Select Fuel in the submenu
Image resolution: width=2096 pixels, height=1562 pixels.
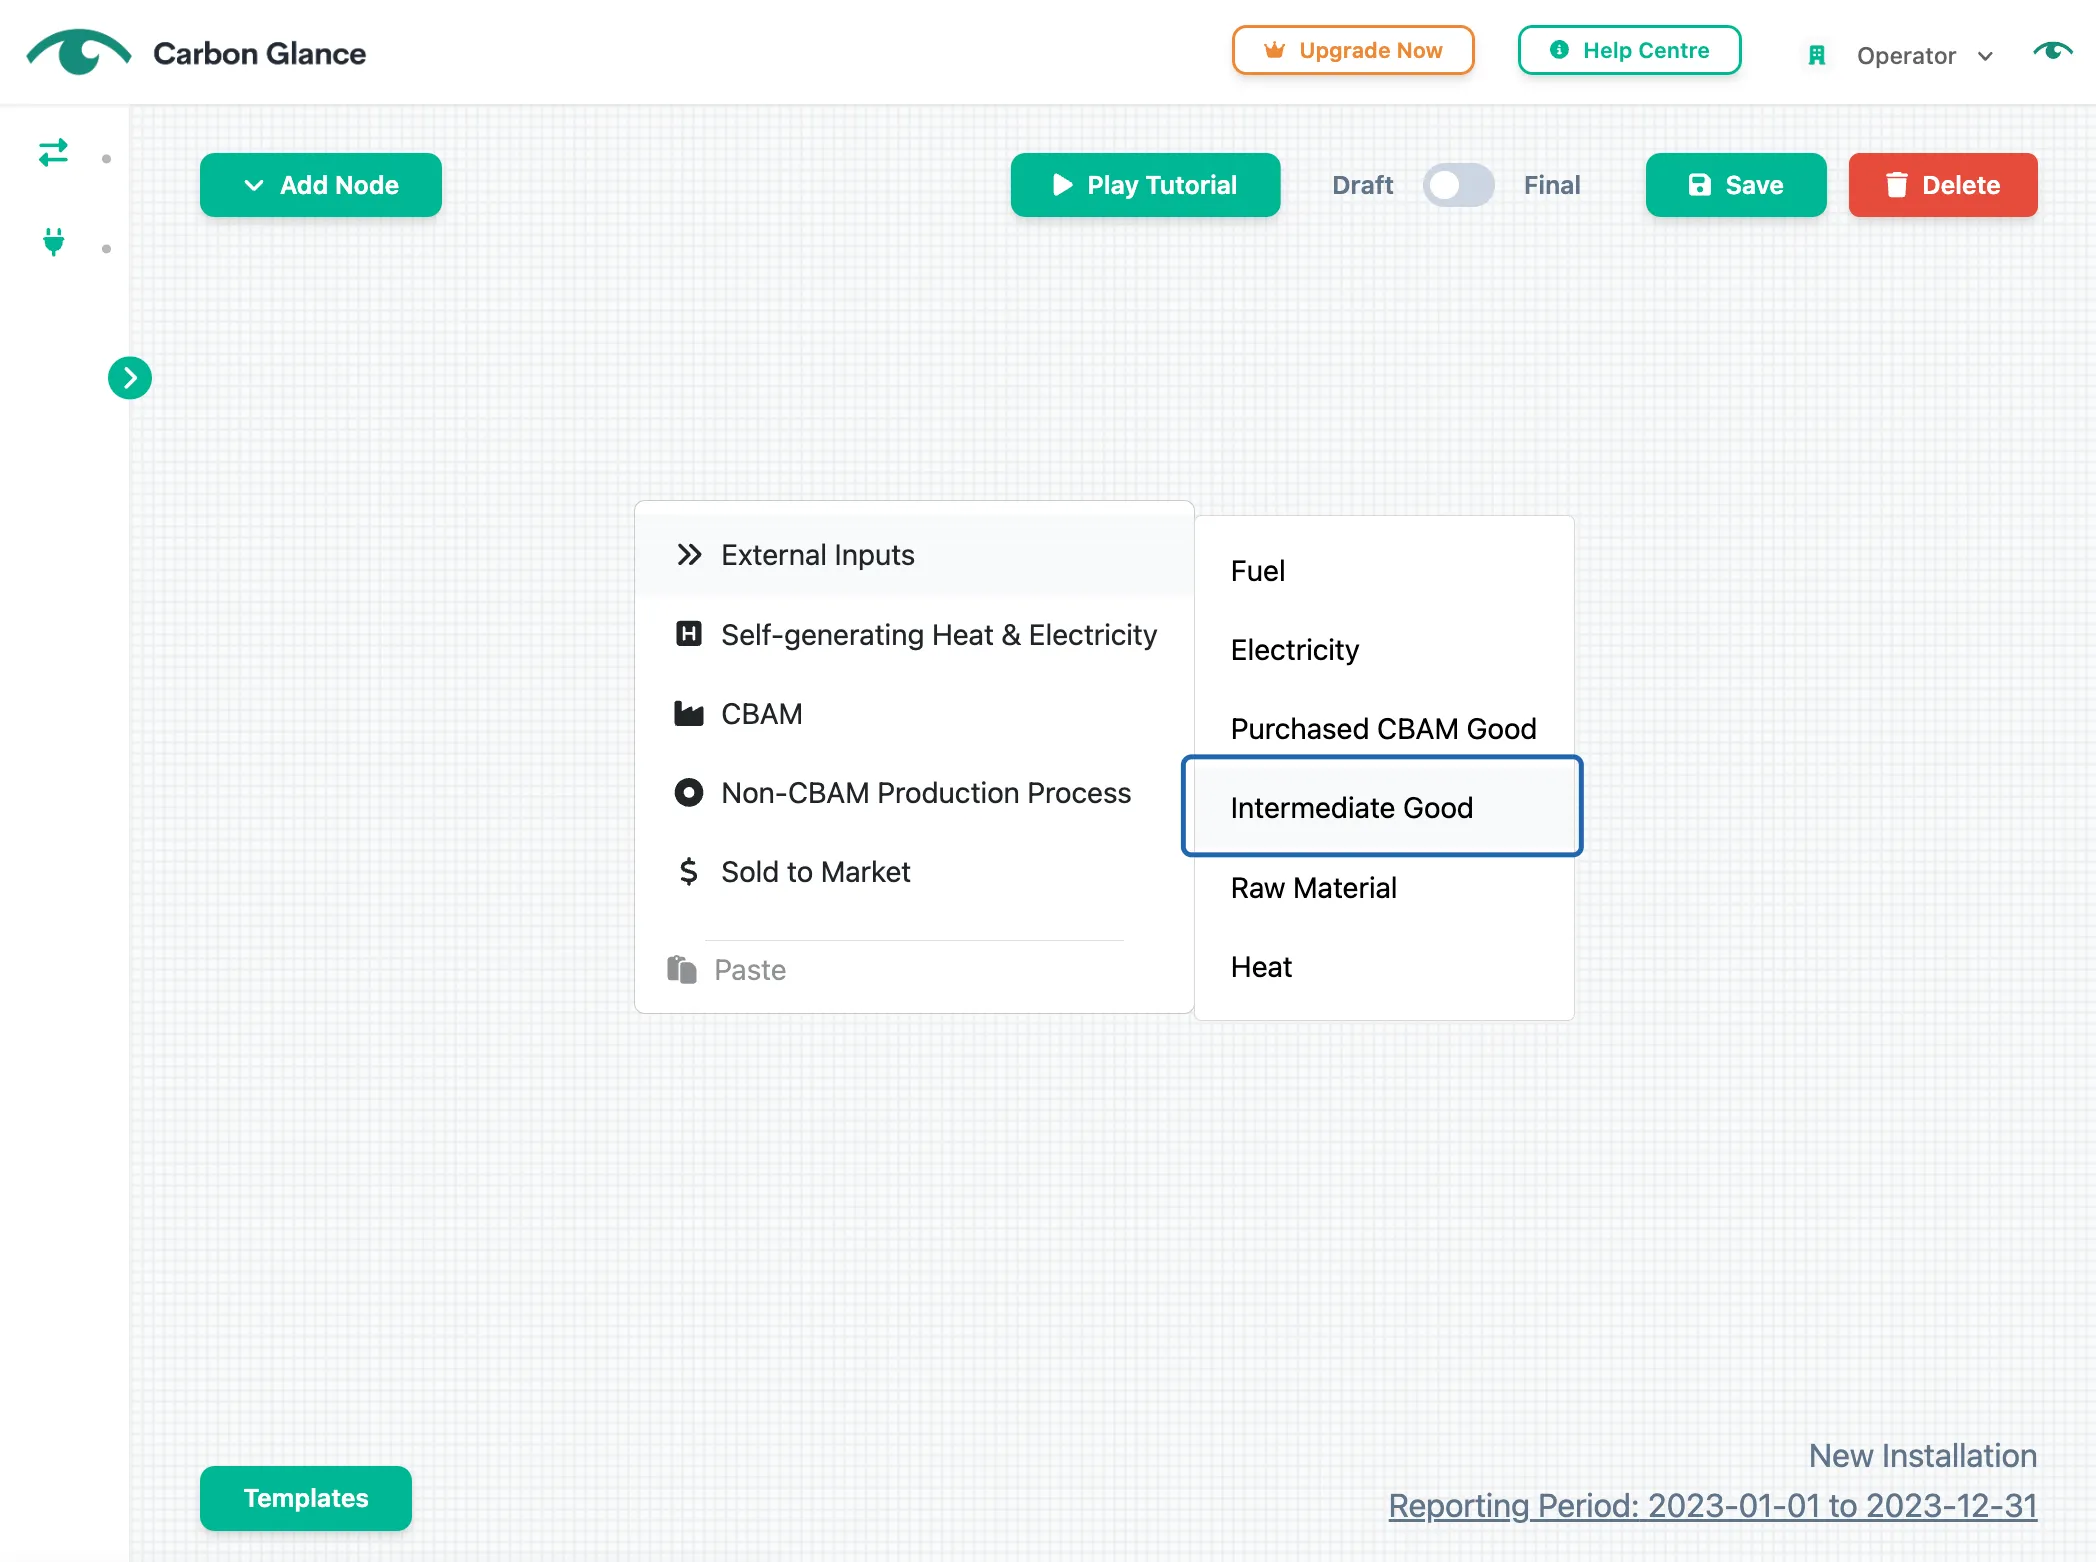coord(1384,571)
